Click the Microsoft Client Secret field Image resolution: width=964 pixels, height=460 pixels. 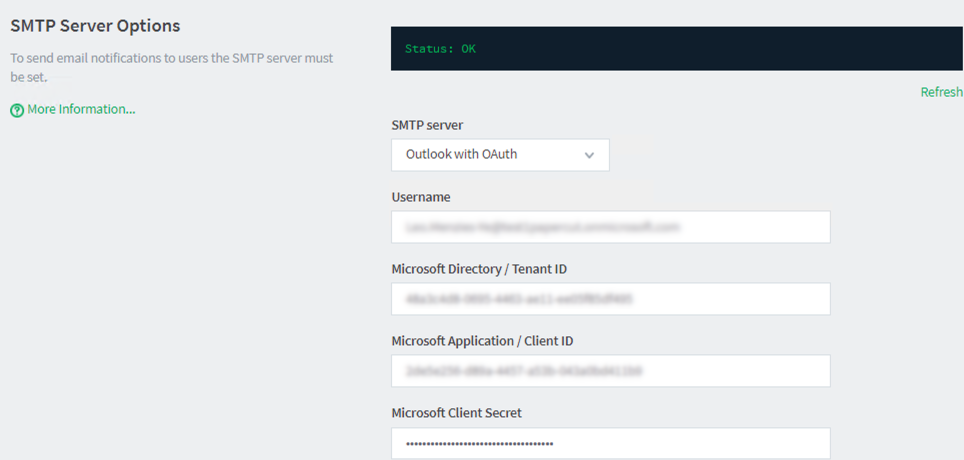tap(610, 443)
